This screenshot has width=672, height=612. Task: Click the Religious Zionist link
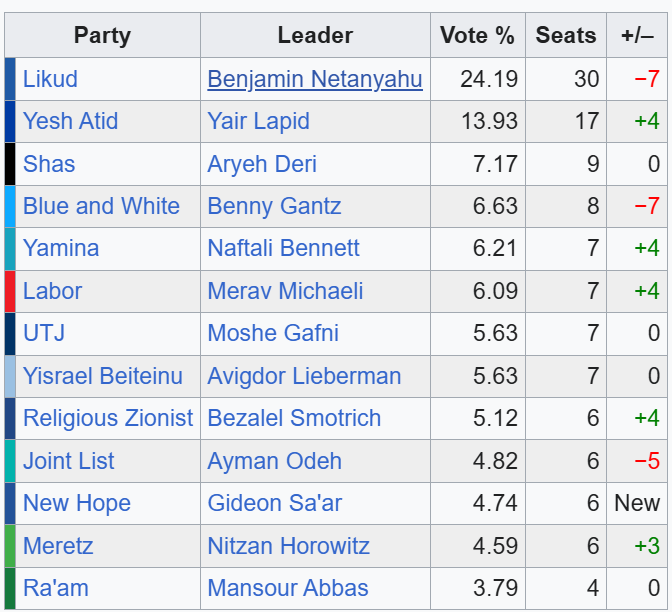click(x=108, y=418)
